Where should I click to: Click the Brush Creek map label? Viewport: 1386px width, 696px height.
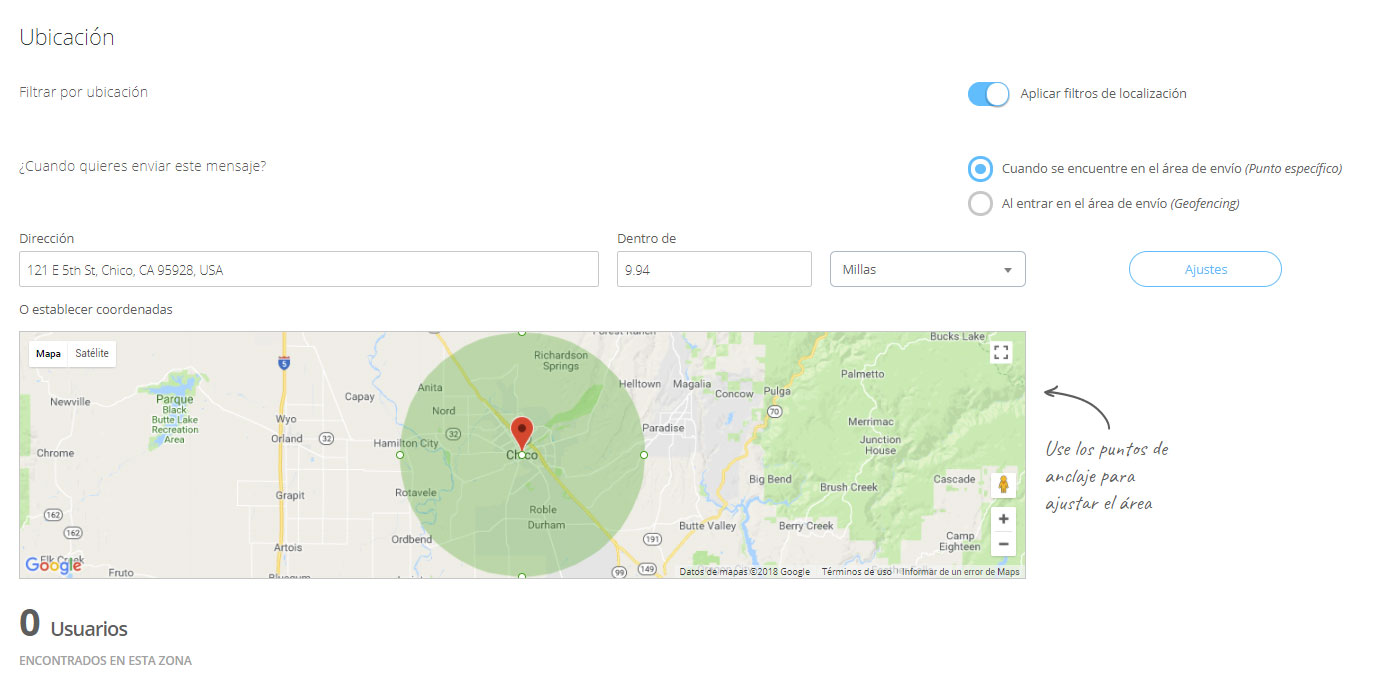849,487
